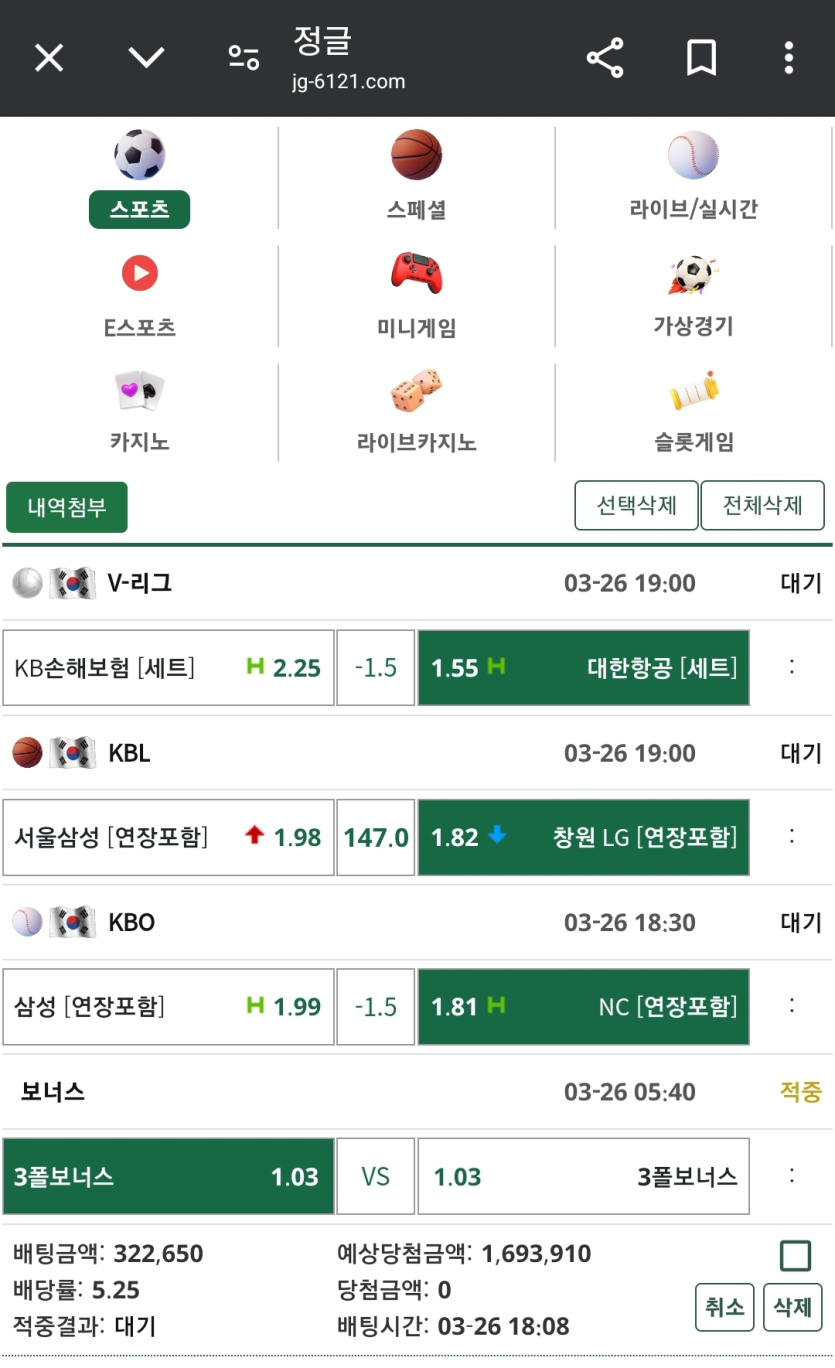Open the 라이브/실시간 baseball category
This screenshot has width=835, height=1368.
[693, 155]
